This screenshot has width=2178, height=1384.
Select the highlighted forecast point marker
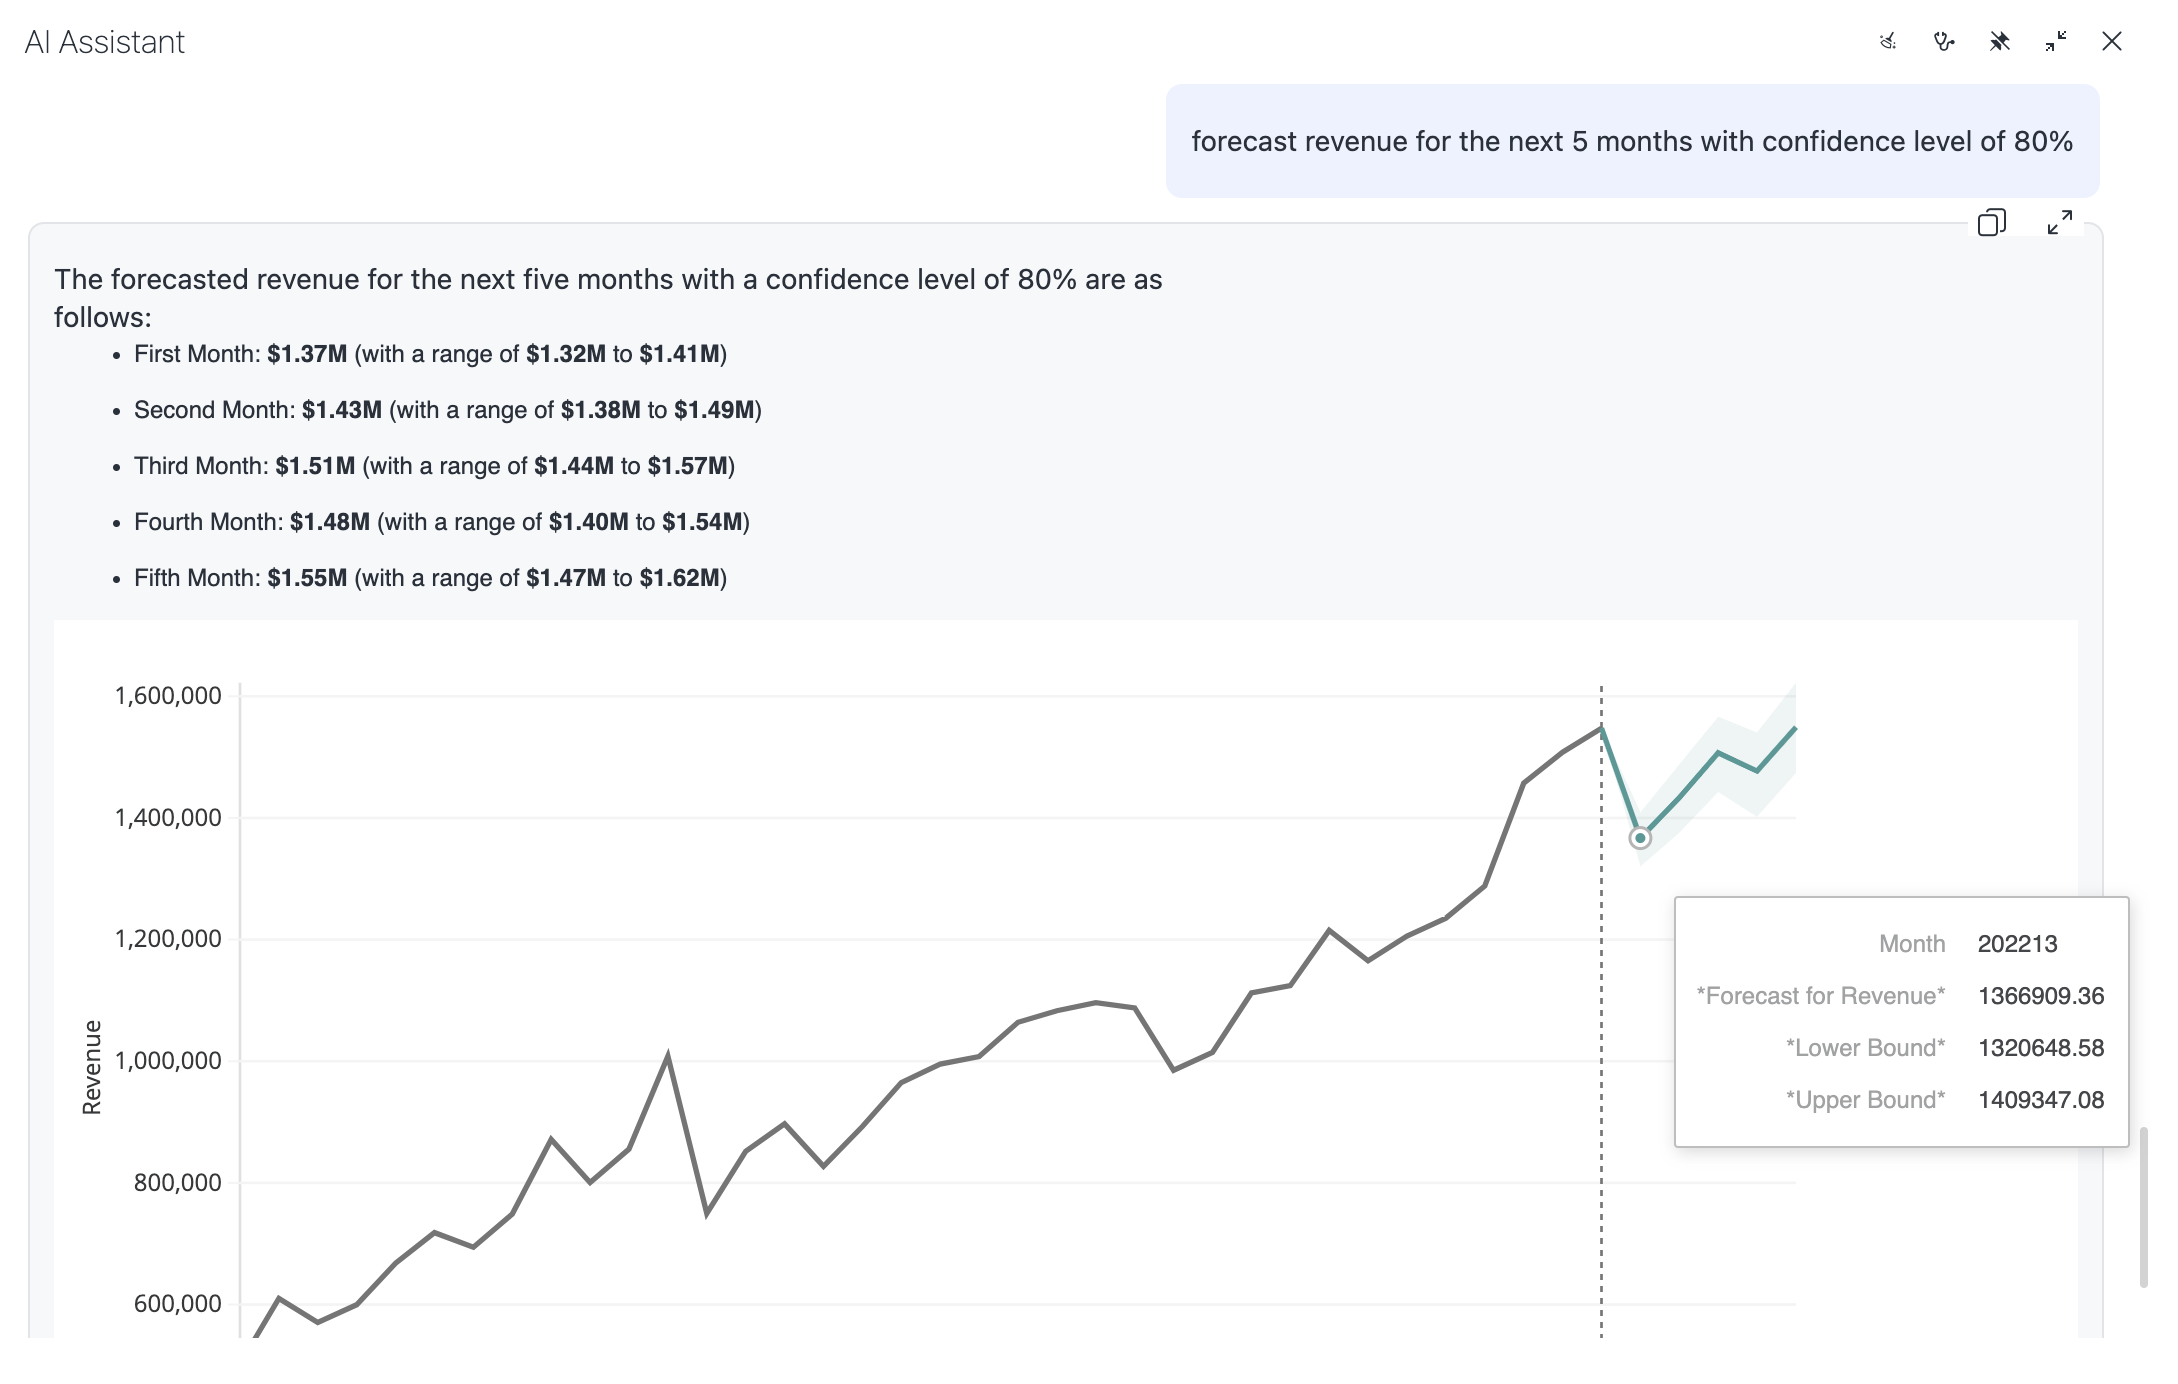pos(1640,838)
